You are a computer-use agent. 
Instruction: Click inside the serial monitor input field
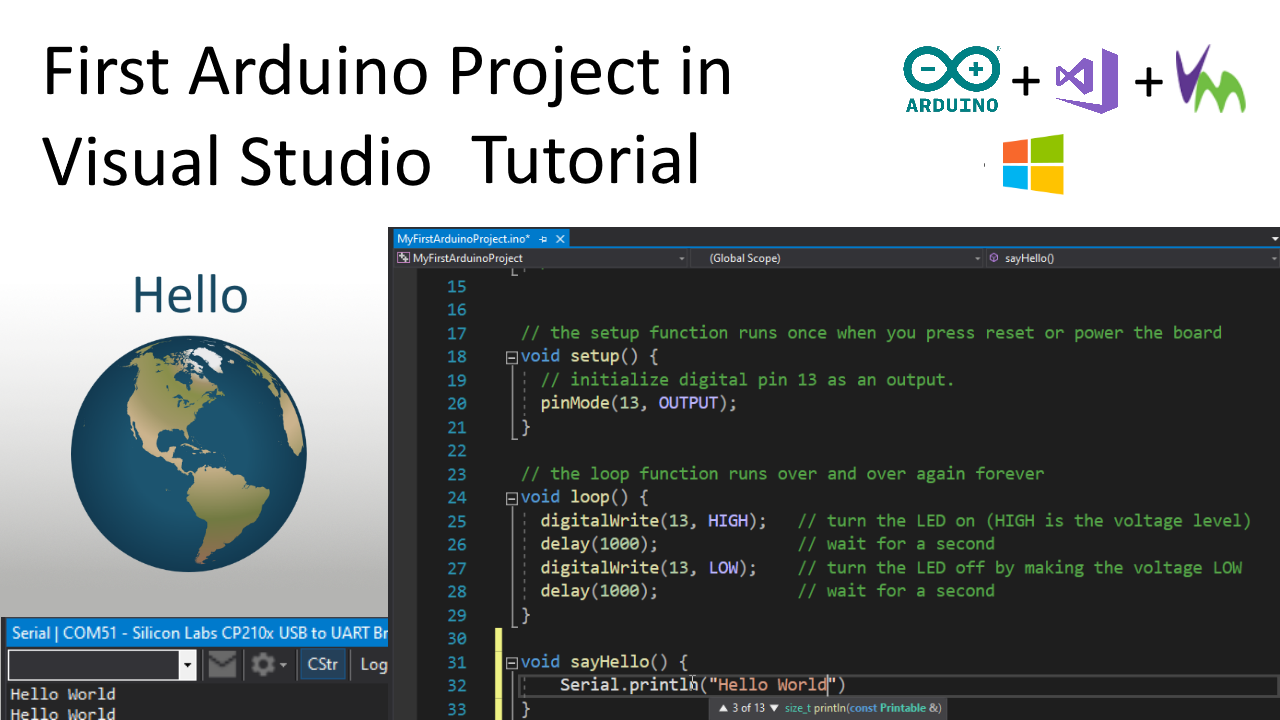(95, 664)
